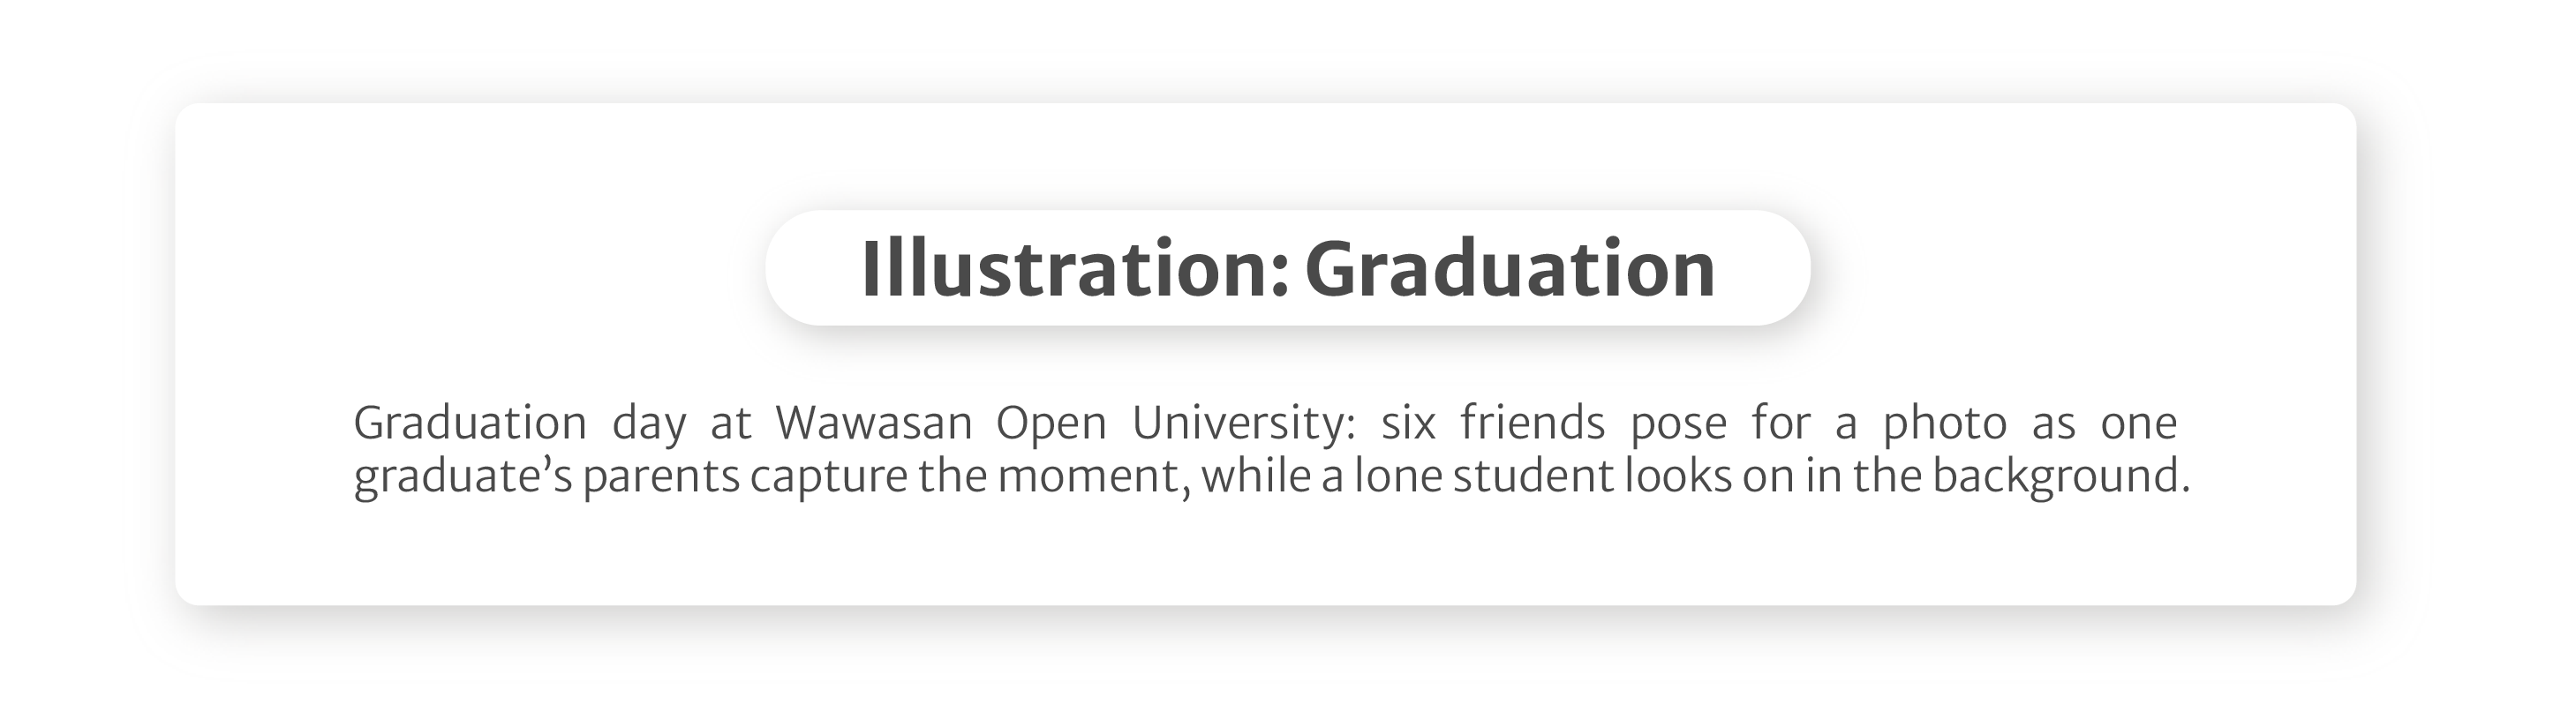
Task: Click the word "pose" in the description
Action: 1679,423
